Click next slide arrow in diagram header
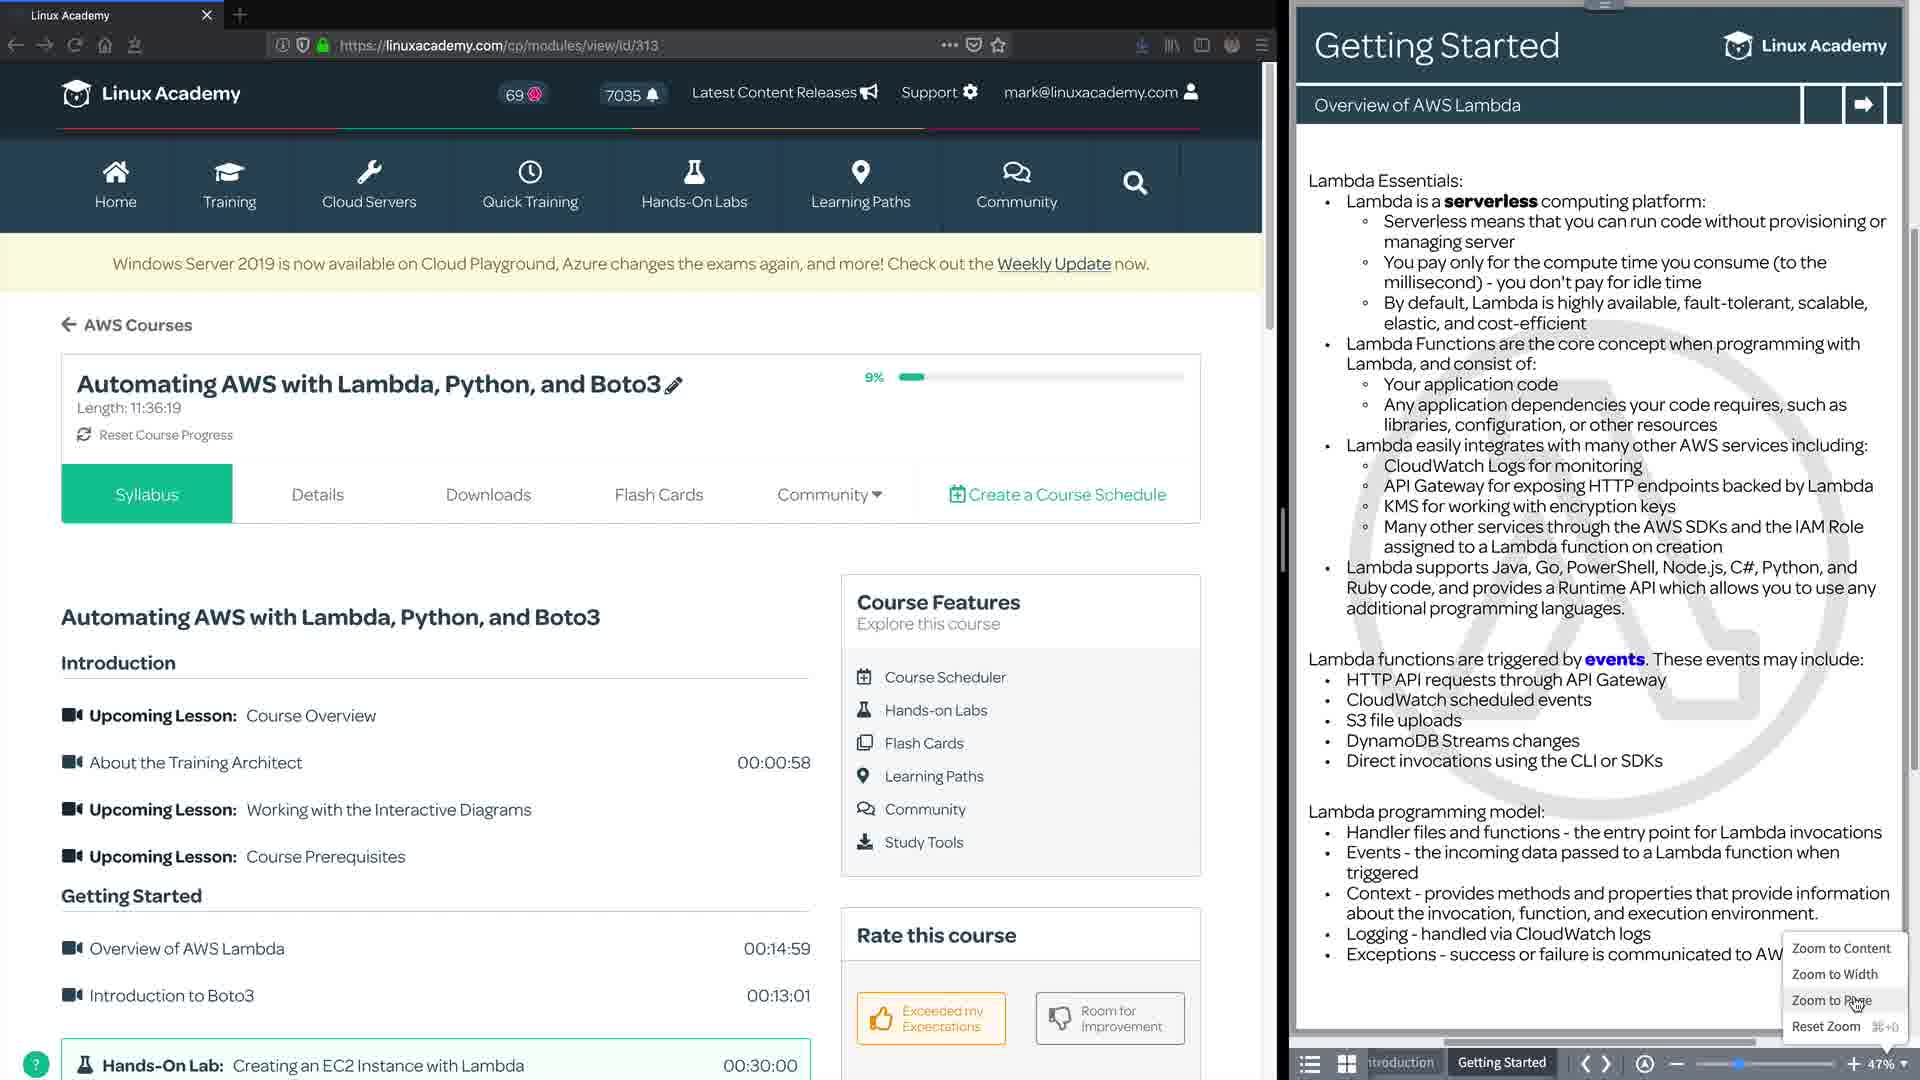Viewport: 1920px width, 1080px height. (x=1863, y=105)
